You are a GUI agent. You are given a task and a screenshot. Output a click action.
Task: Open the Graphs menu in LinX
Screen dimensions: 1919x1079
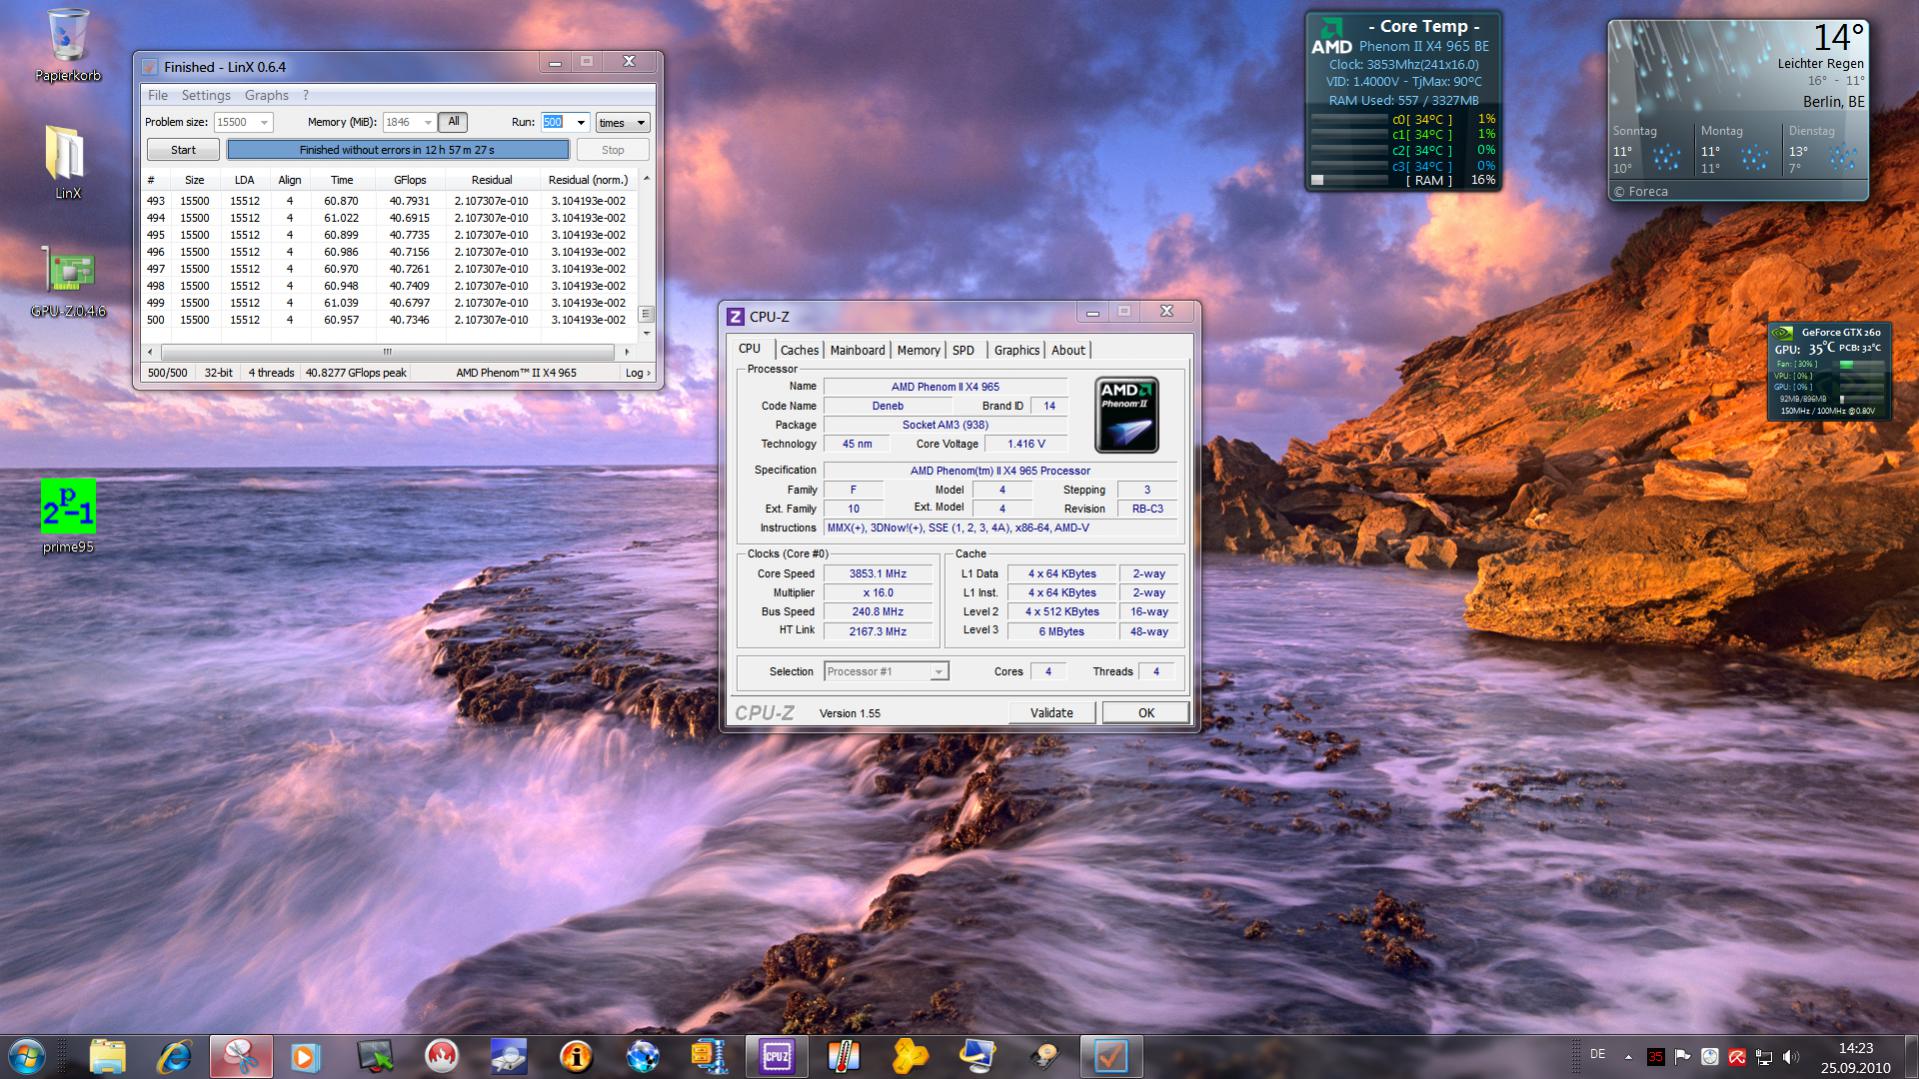266,95
